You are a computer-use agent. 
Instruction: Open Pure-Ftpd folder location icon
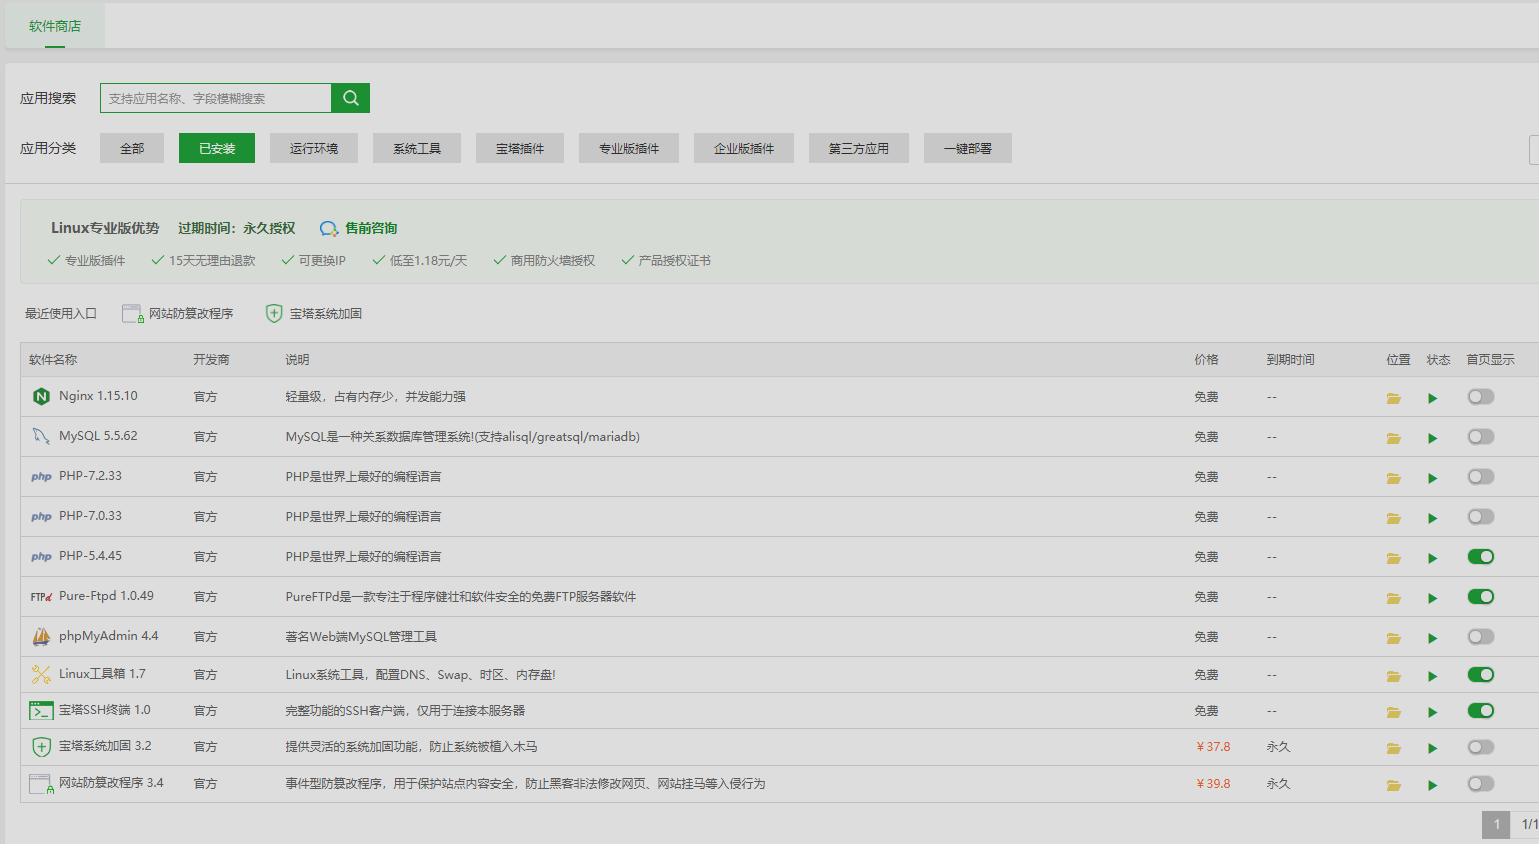pyautogui.click(x=1394, y=598)
